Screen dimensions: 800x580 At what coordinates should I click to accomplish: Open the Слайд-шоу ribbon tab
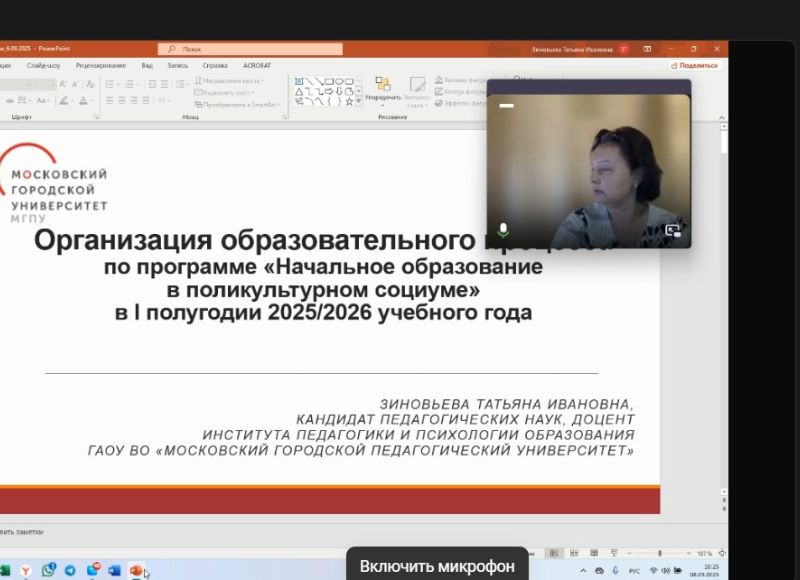[44, 65]
